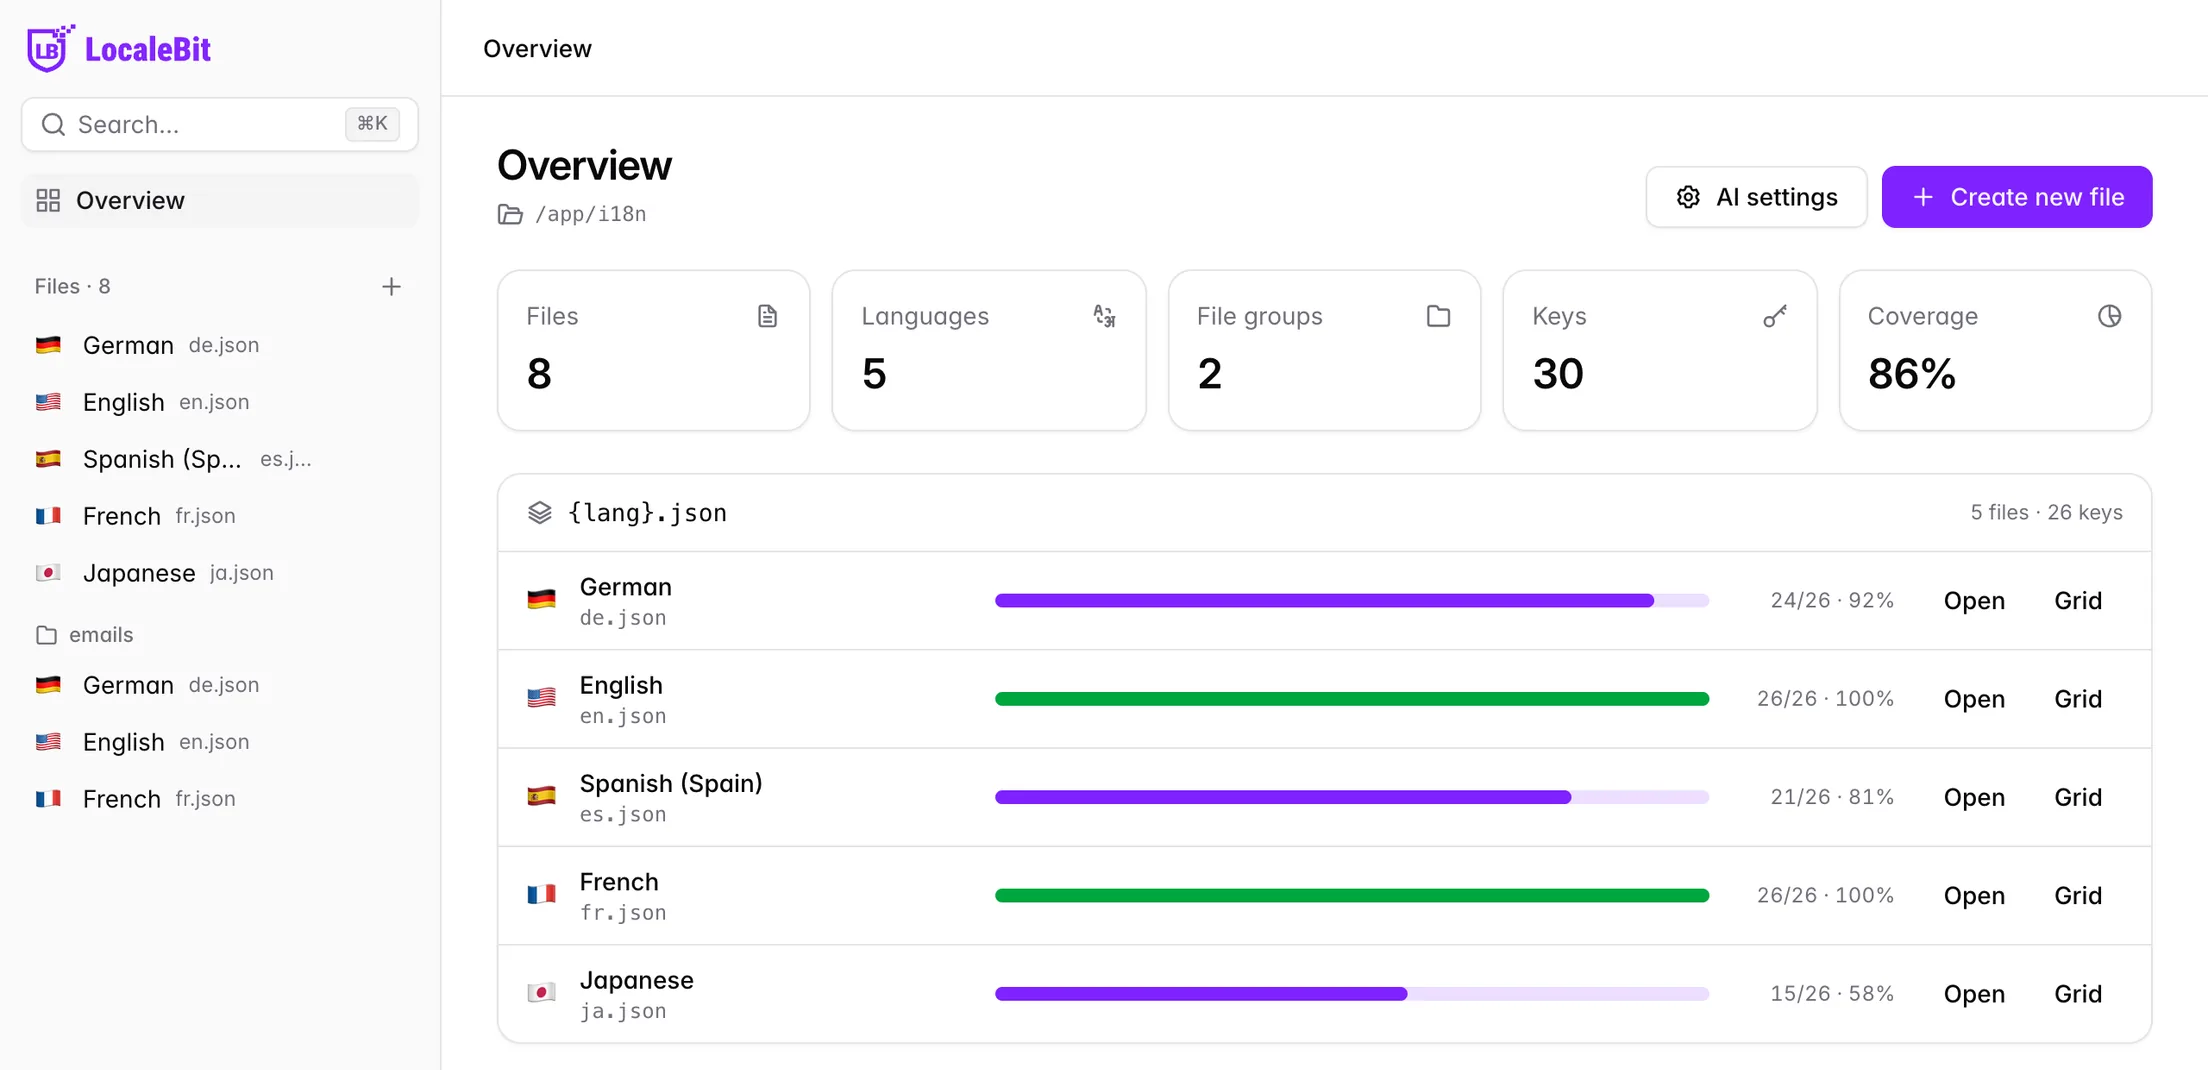Click the document icon on Files card
The height and width of the screenshot is (1070, 2208).
[767, 316]
